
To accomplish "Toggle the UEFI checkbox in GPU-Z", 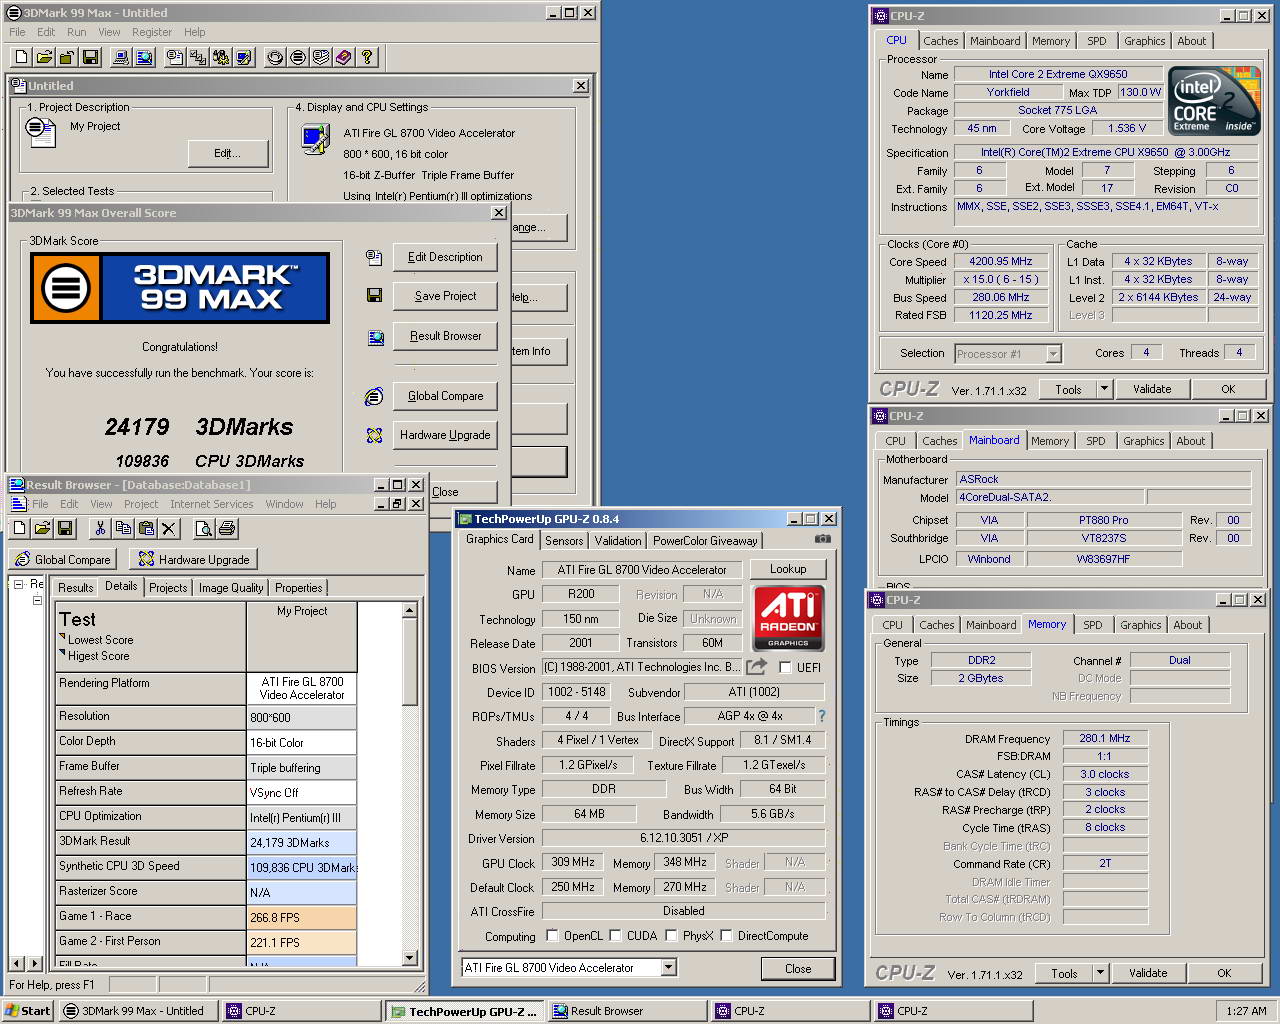I will (785, 667).
